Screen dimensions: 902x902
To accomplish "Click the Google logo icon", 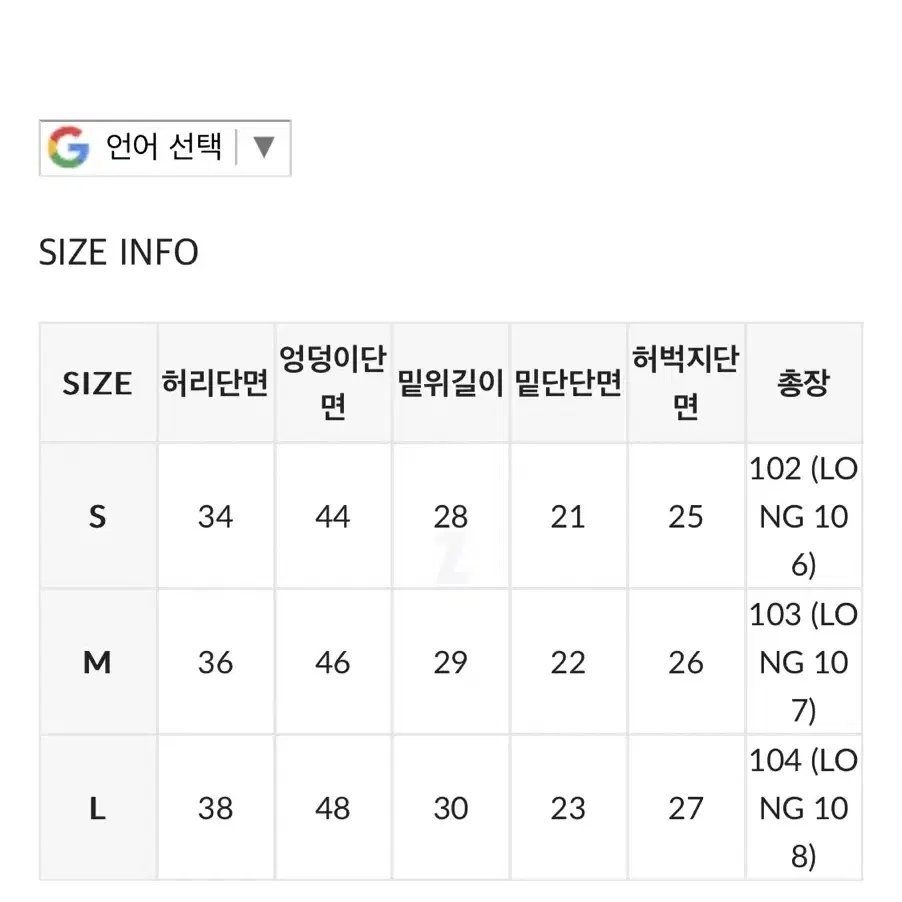I will (68, 147).
